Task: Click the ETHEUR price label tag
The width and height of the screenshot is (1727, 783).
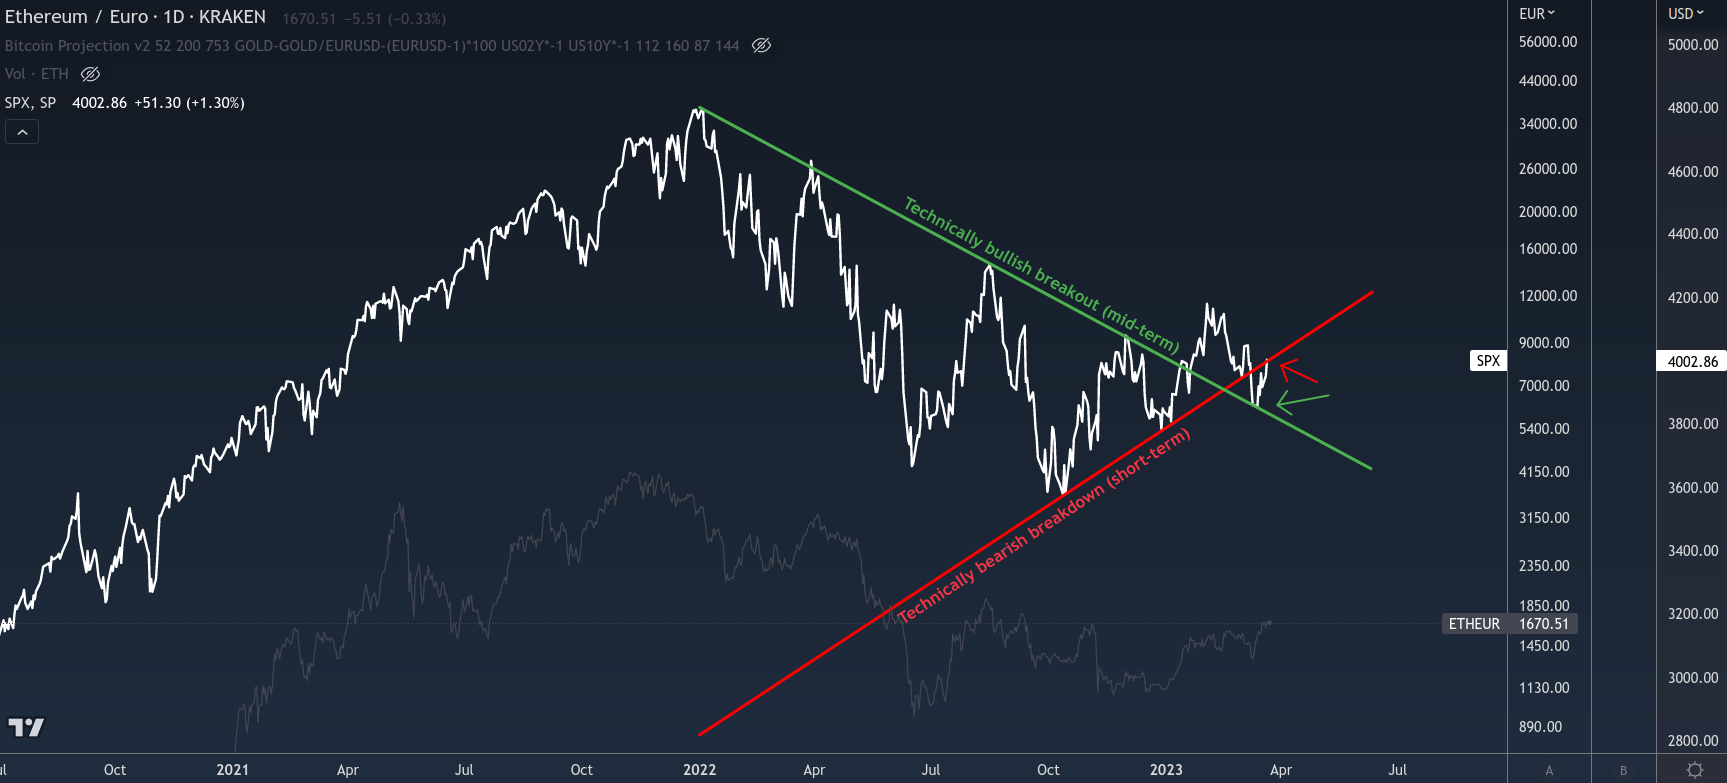Action: tap(1474, 624)
